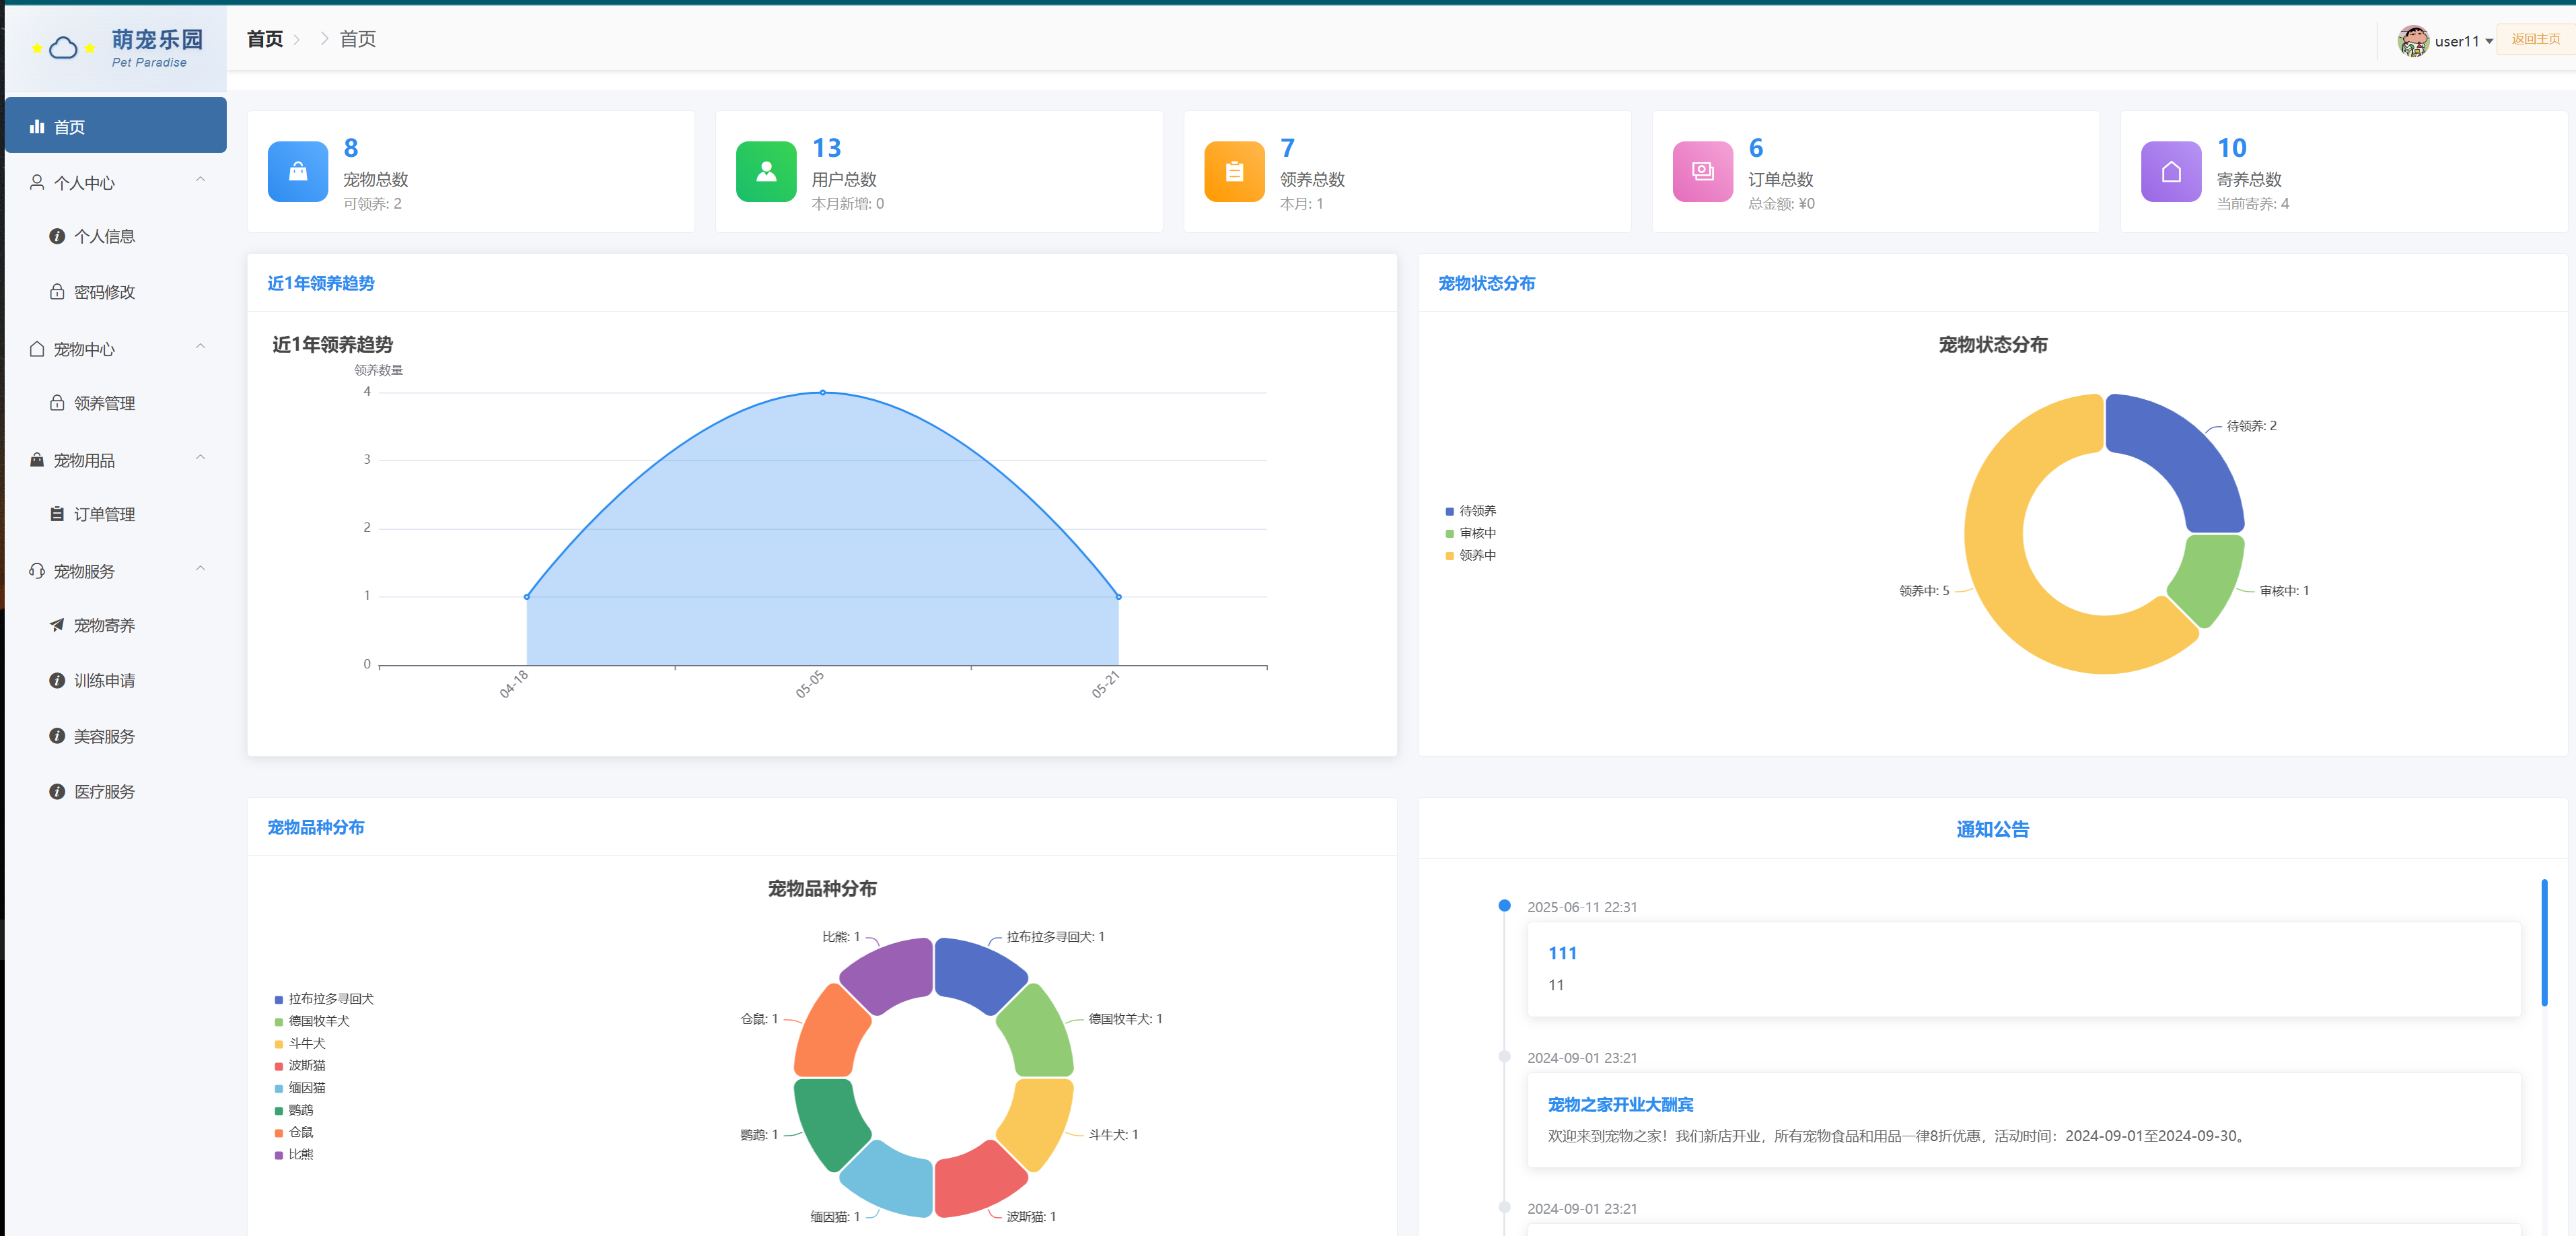The image size is (2576, 1236).
Task: Toggle 审核中 legend in pet status chart
Action: (1470, 533)
